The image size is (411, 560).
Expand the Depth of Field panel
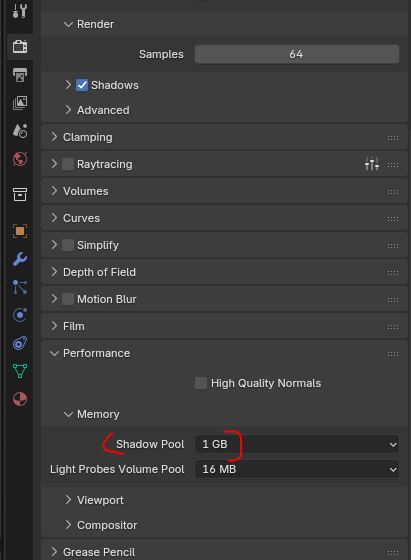54,272
